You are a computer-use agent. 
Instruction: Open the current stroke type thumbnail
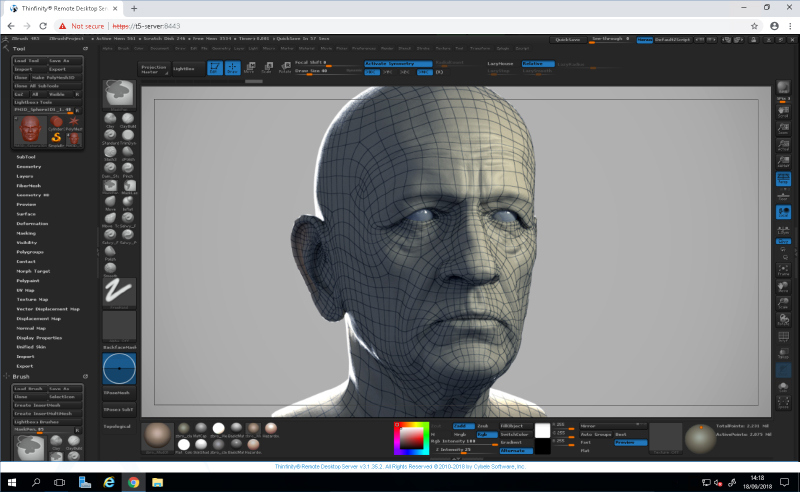pyautogui.click(x=119, y=292)
